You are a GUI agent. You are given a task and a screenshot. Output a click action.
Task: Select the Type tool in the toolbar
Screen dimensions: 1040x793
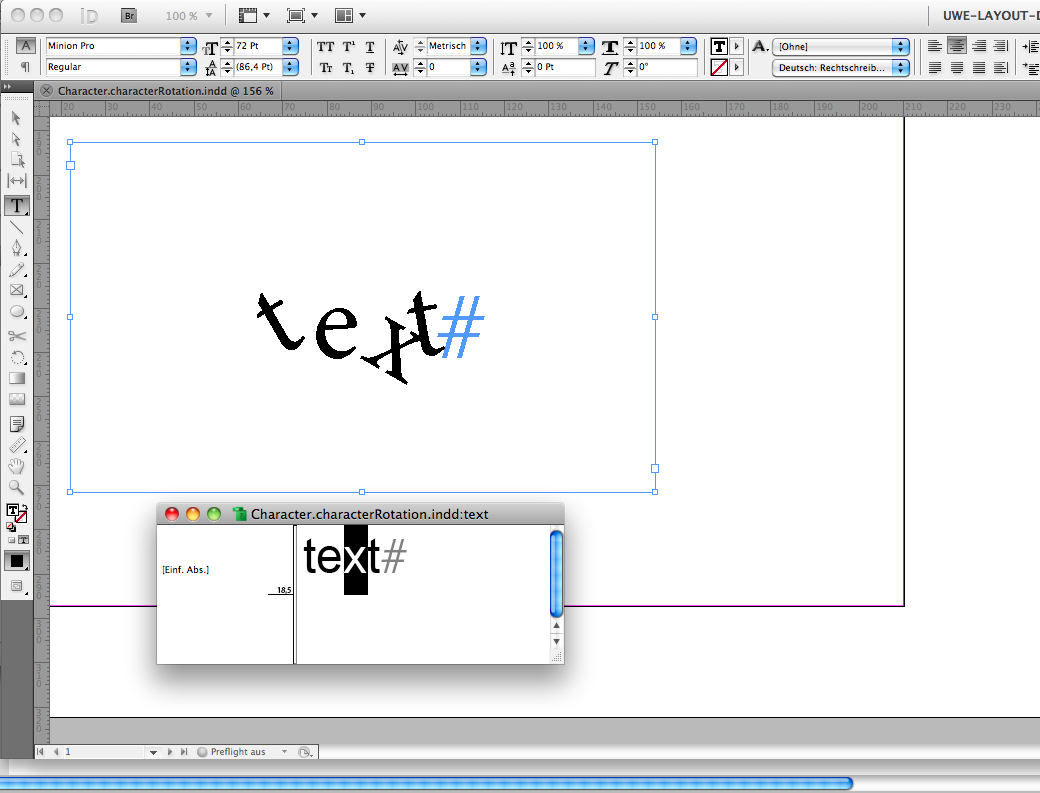point(16,206)
